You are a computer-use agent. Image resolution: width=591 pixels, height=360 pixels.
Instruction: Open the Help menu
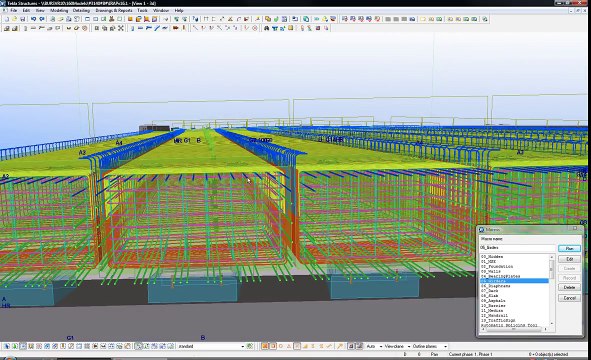179,11
